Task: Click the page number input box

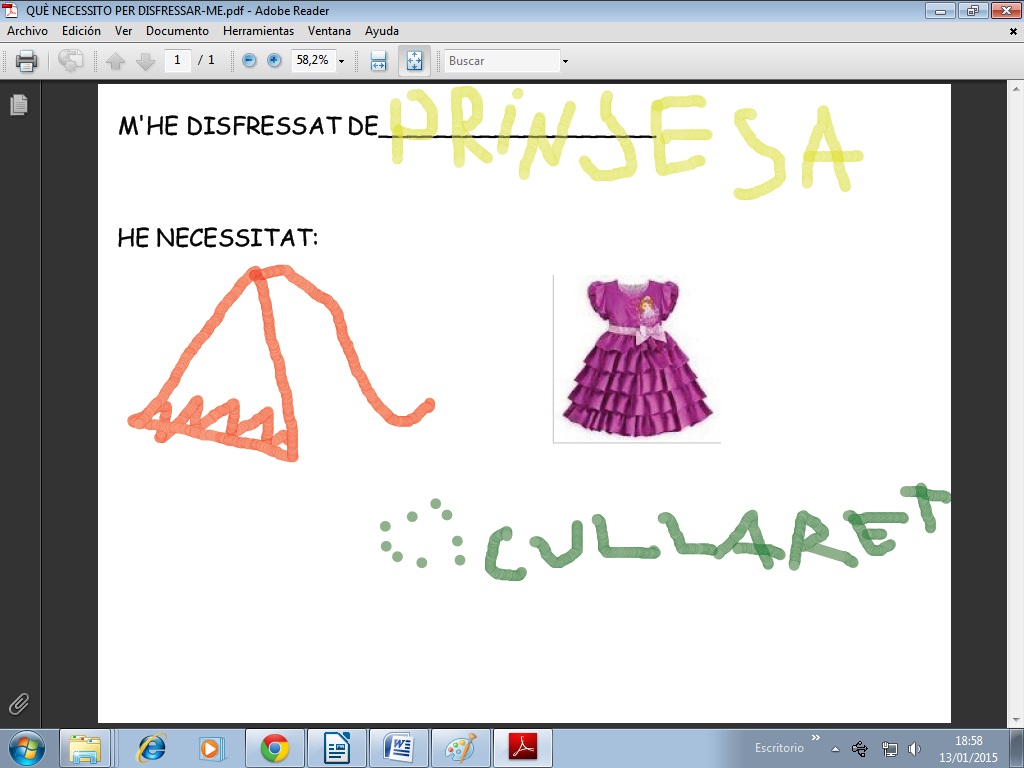Action: point(177,61)
